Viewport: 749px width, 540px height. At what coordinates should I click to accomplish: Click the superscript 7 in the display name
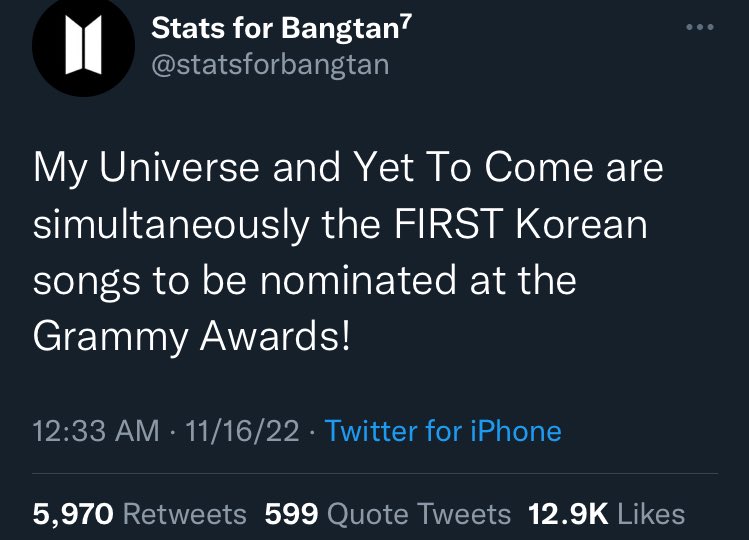(406, 20)
